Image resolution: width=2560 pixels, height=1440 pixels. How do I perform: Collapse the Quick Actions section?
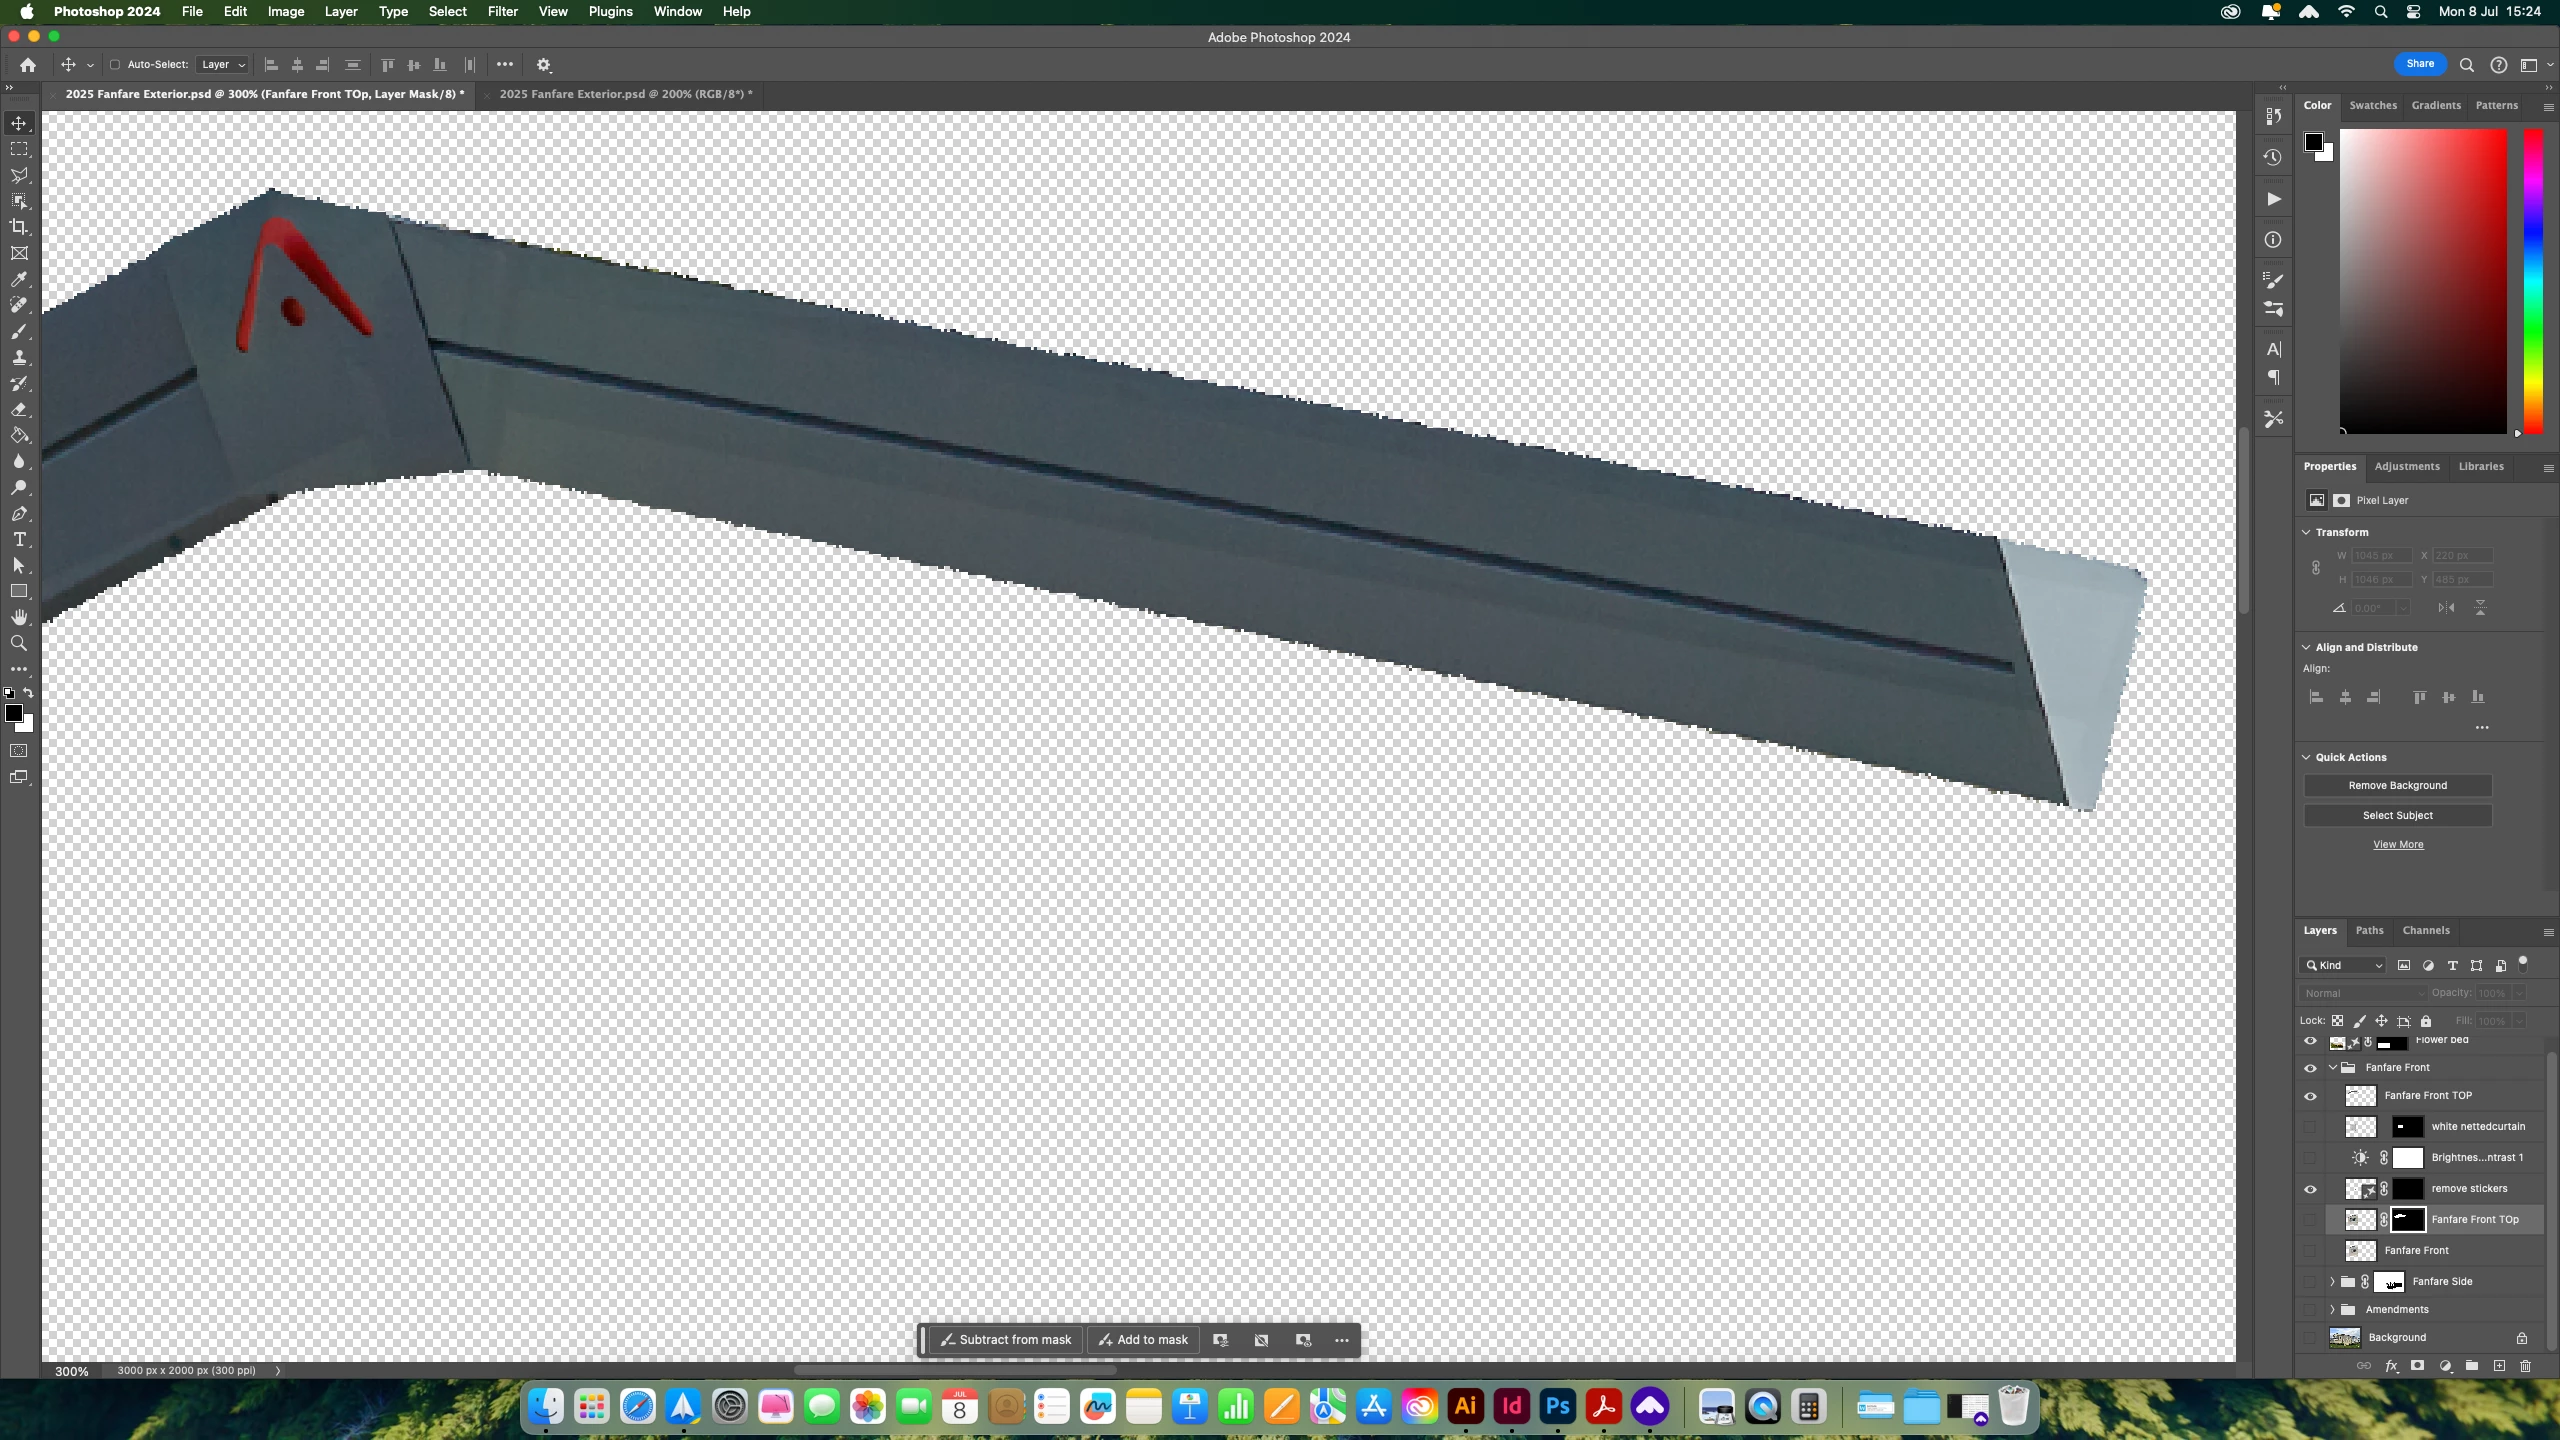pos(2307,757)
